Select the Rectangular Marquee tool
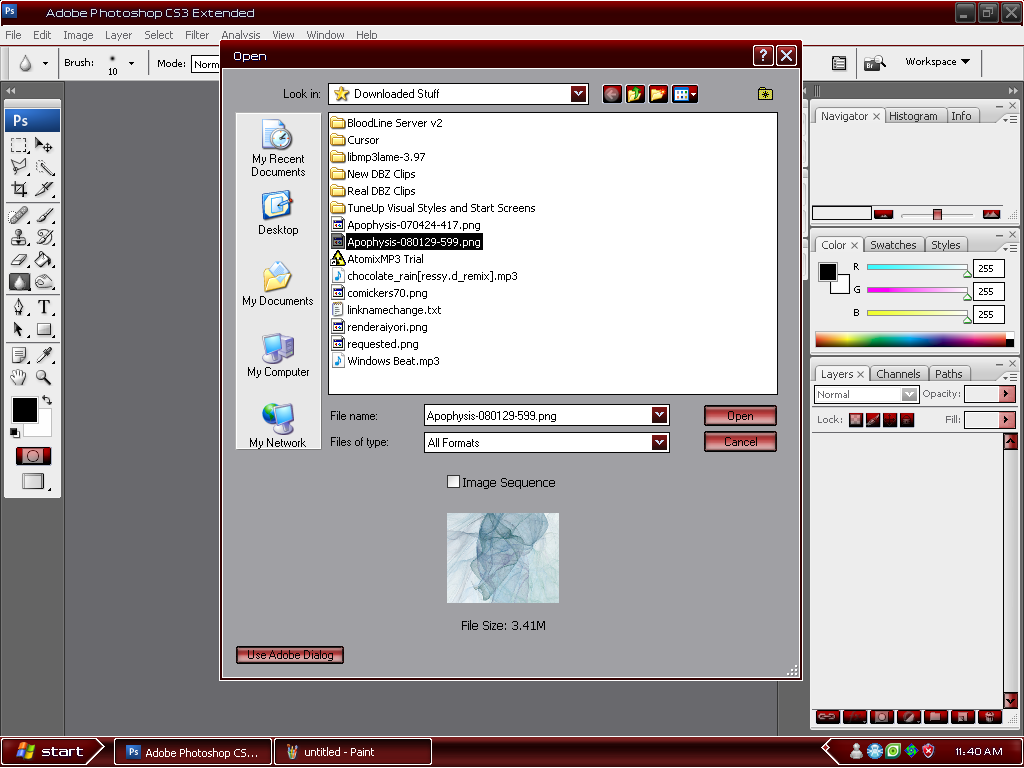The image size is (1024, 768). [x=19, y=145]
